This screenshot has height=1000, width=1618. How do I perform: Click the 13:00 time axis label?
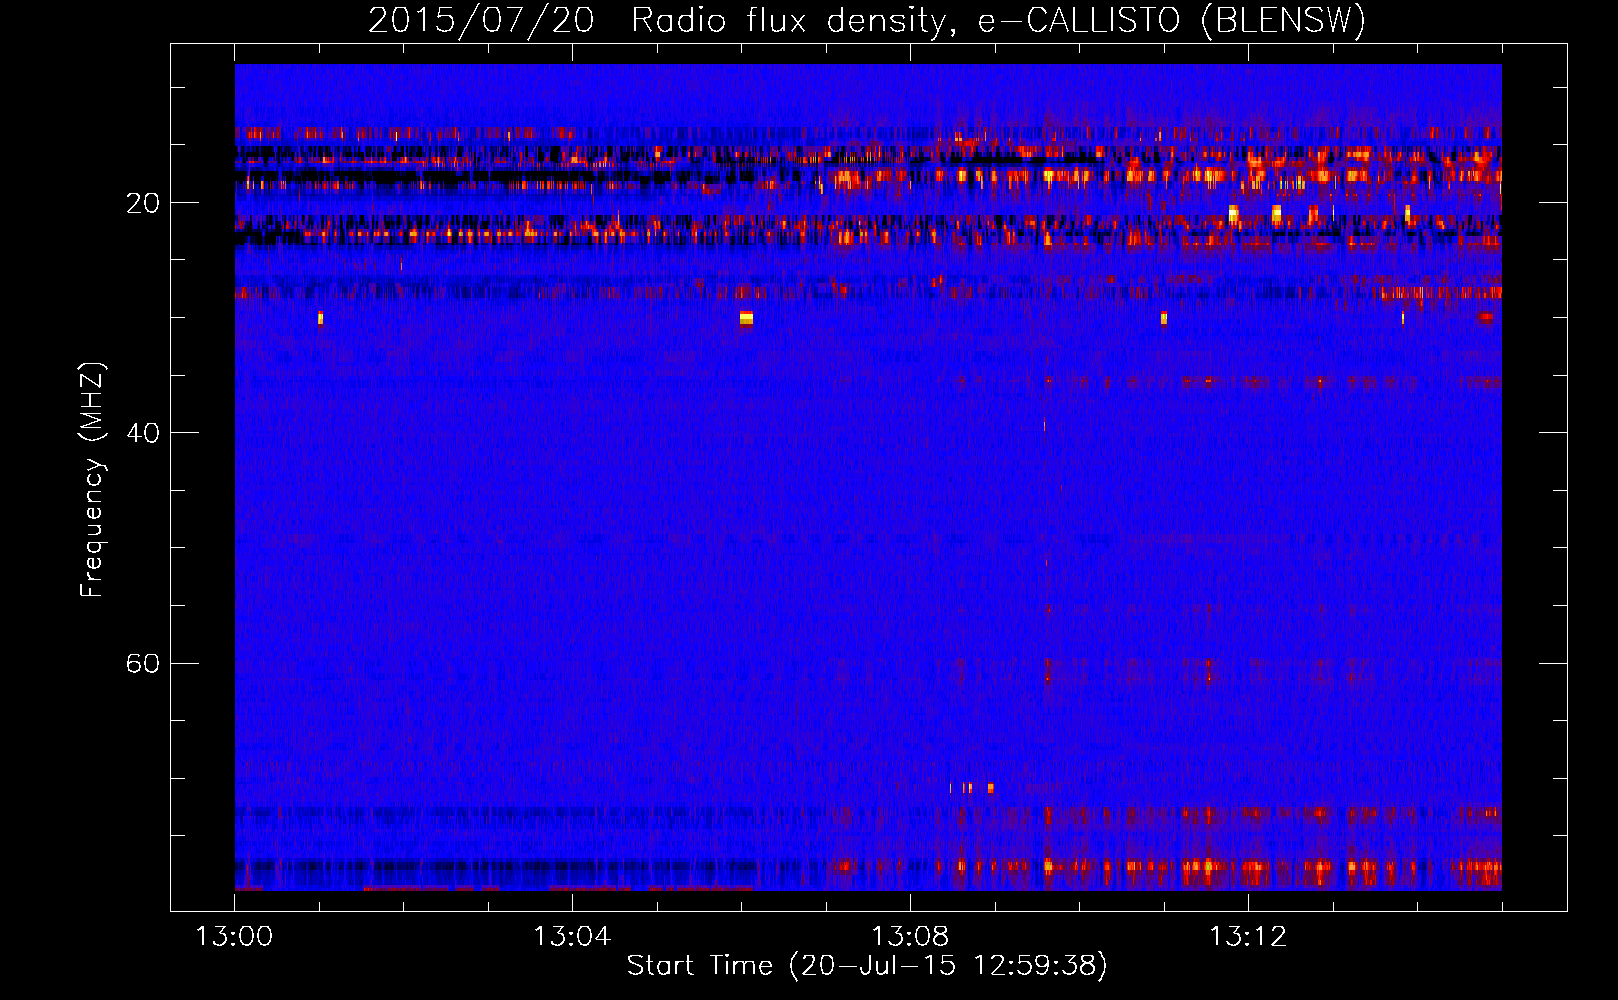pyautogui.click(x=234, y=937)
